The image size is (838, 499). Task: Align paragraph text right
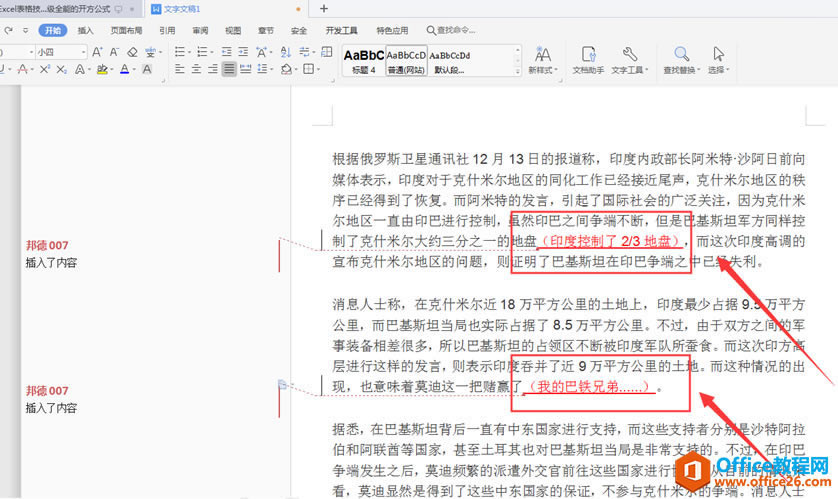pyautogui.click(x=213, y=69)
